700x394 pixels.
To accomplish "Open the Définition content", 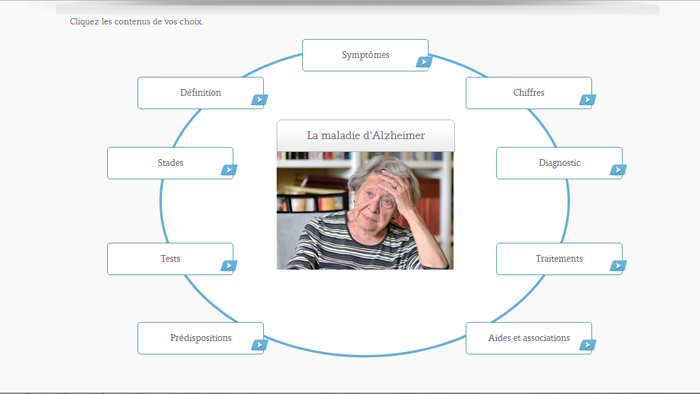I will [200, 93].
